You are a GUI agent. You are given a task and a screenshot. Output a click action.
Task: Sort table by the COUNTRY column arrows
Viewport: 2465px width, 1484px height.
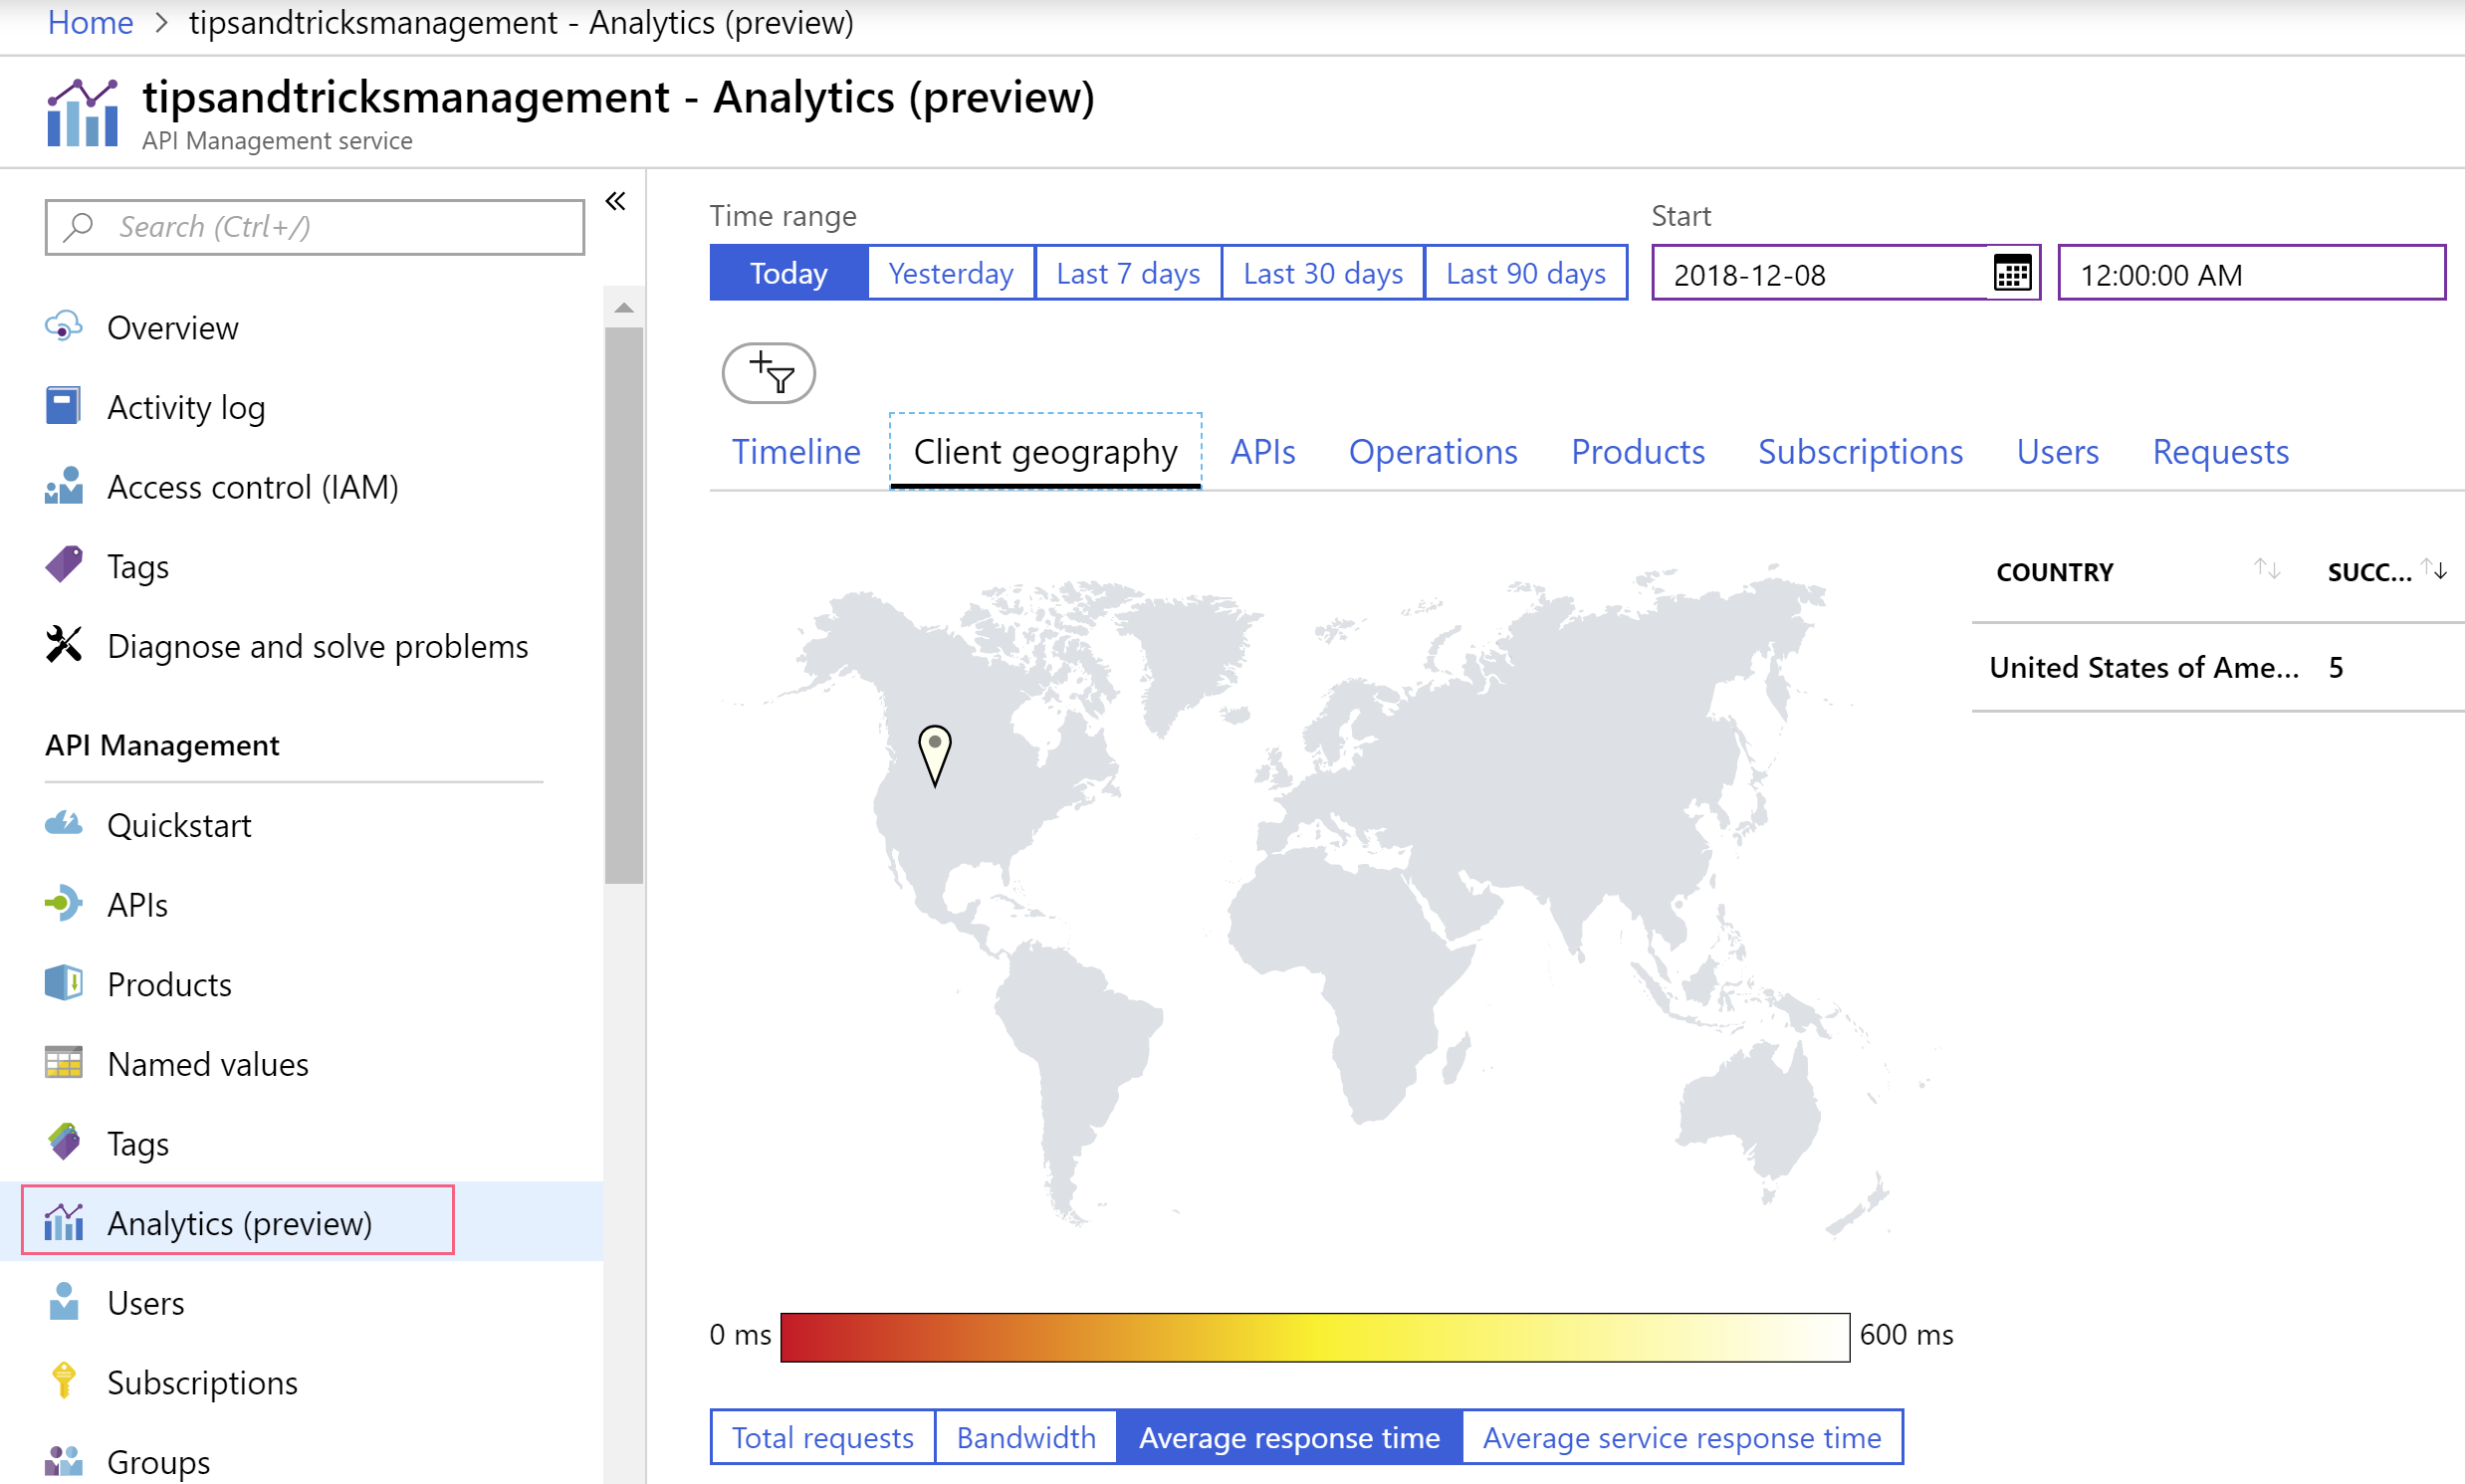click(2267, 570)
